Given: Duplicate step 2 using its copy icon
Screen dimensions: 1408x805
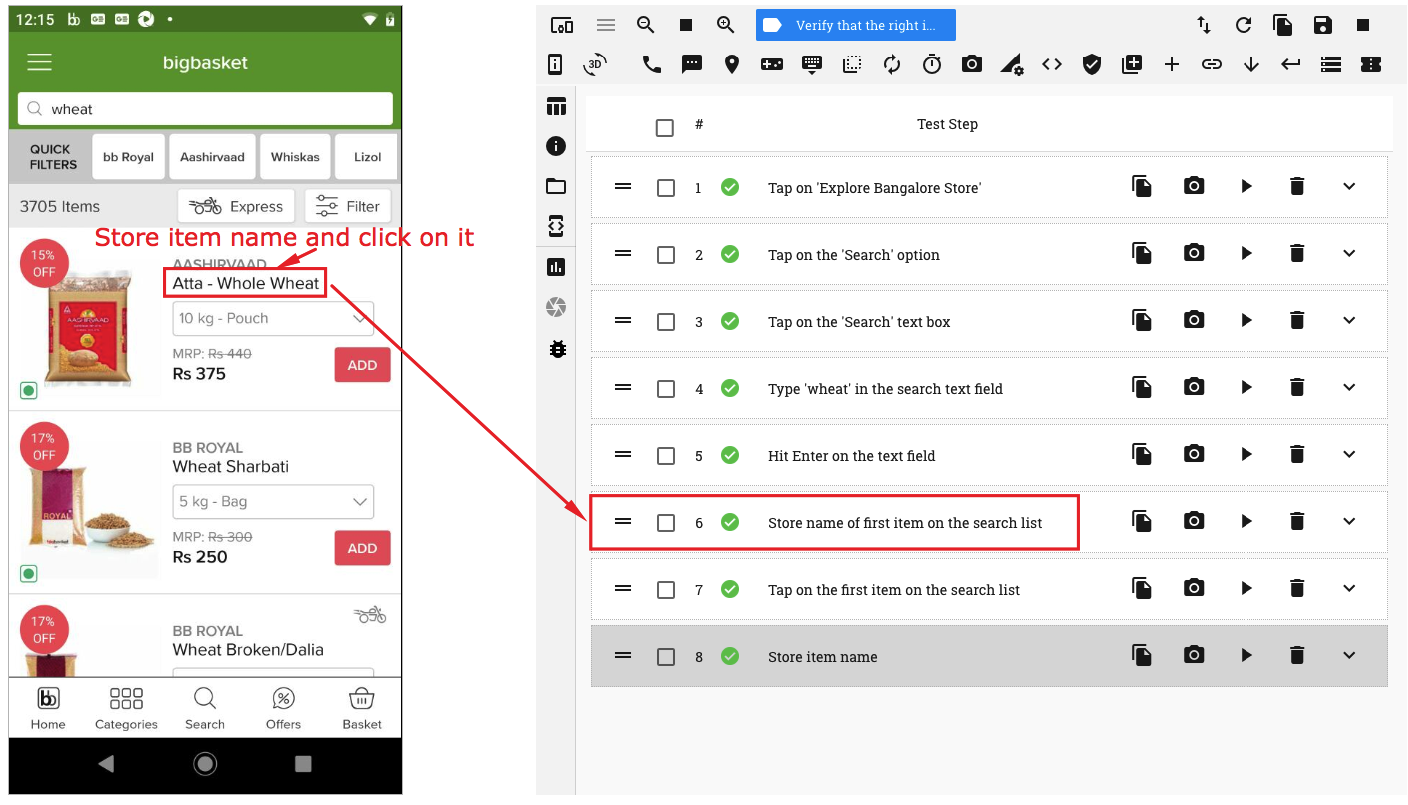Looking at the screenshot, I should 1142,254.
